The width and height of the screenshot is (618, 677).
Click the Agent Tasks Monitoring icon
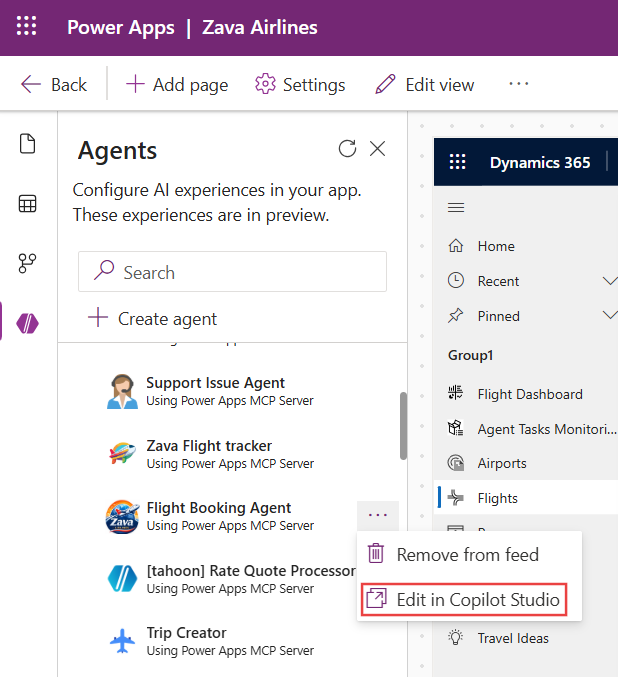point(456,428)
